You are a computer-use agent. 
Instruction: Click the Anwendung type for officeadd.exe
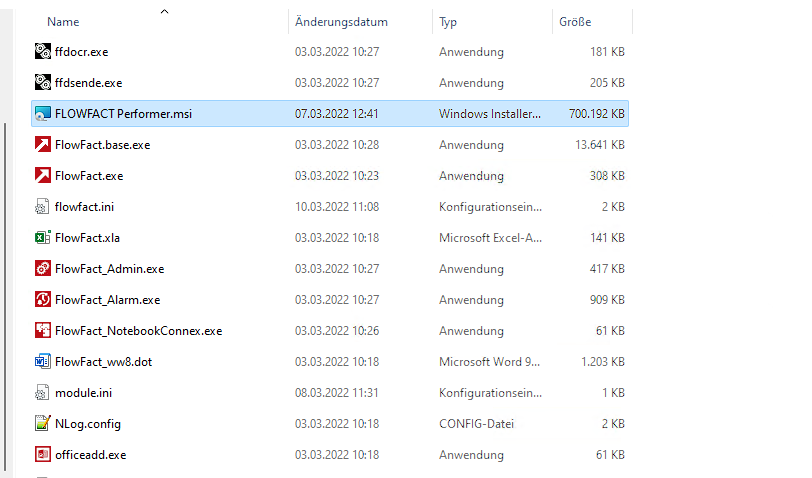pyautogui.click(x=471, y=455)
